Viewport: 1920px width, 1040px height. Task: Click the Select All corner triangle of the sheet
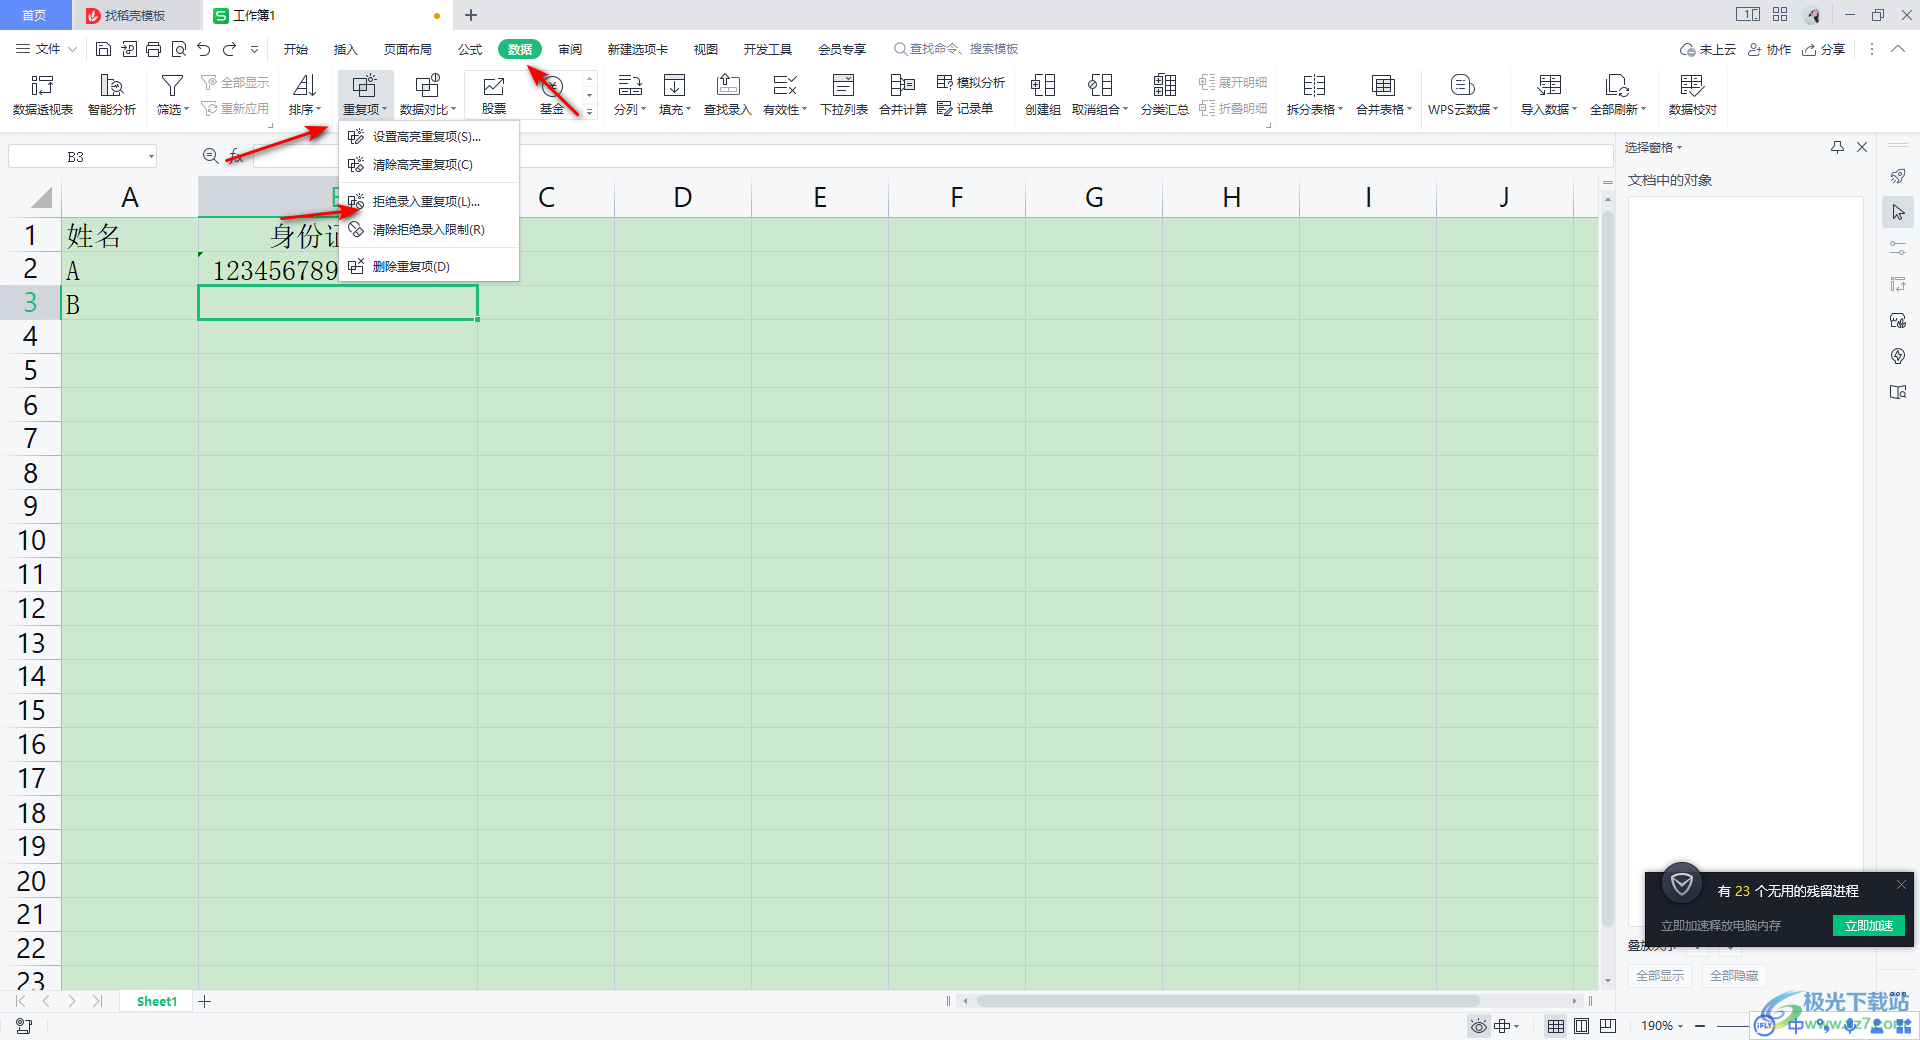(x=41, y=197)
